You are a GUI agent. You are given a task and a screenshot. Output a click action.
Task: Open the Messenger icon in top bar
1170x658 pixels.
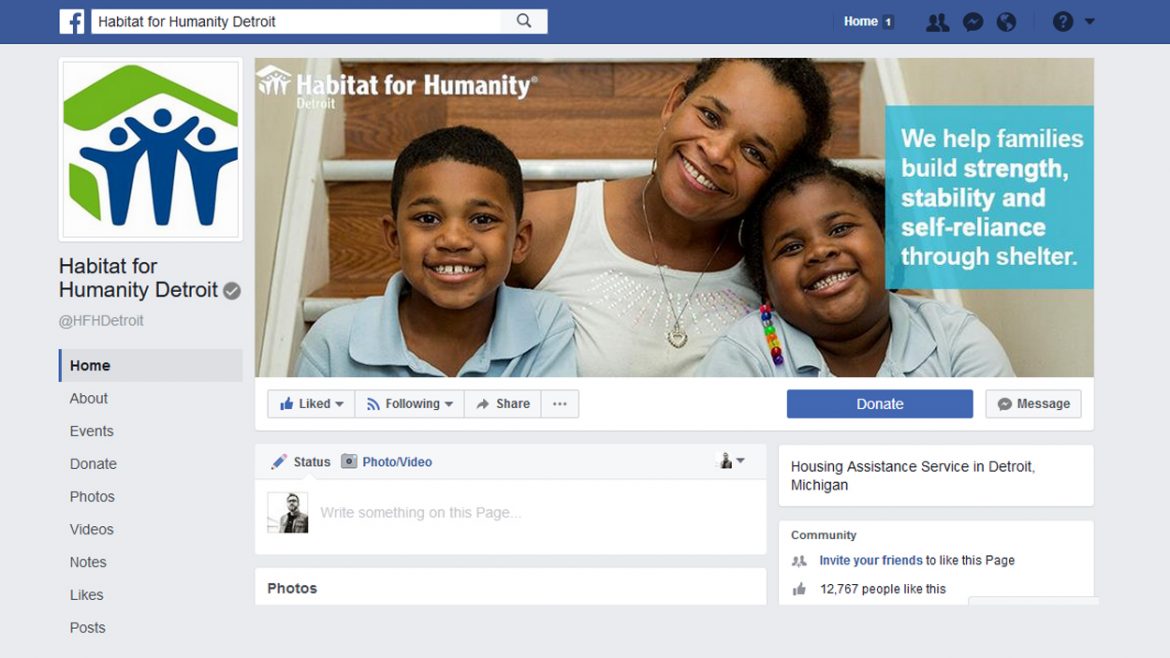972,22
